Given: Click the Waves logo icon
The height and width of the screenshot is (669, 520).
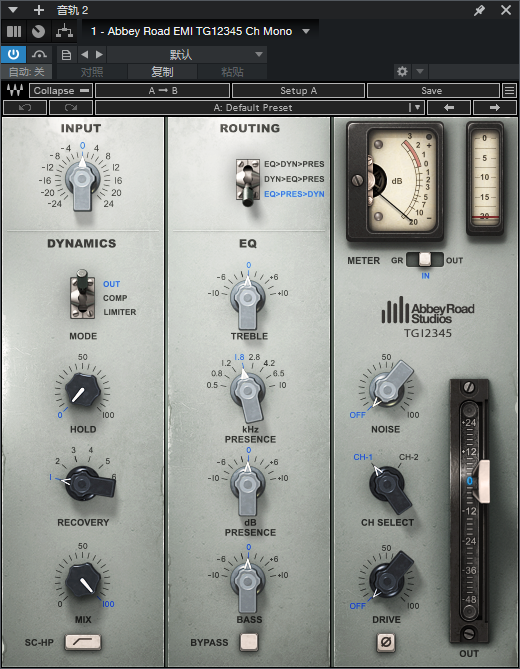Looking at the screenshot, I should coord(15,90).
